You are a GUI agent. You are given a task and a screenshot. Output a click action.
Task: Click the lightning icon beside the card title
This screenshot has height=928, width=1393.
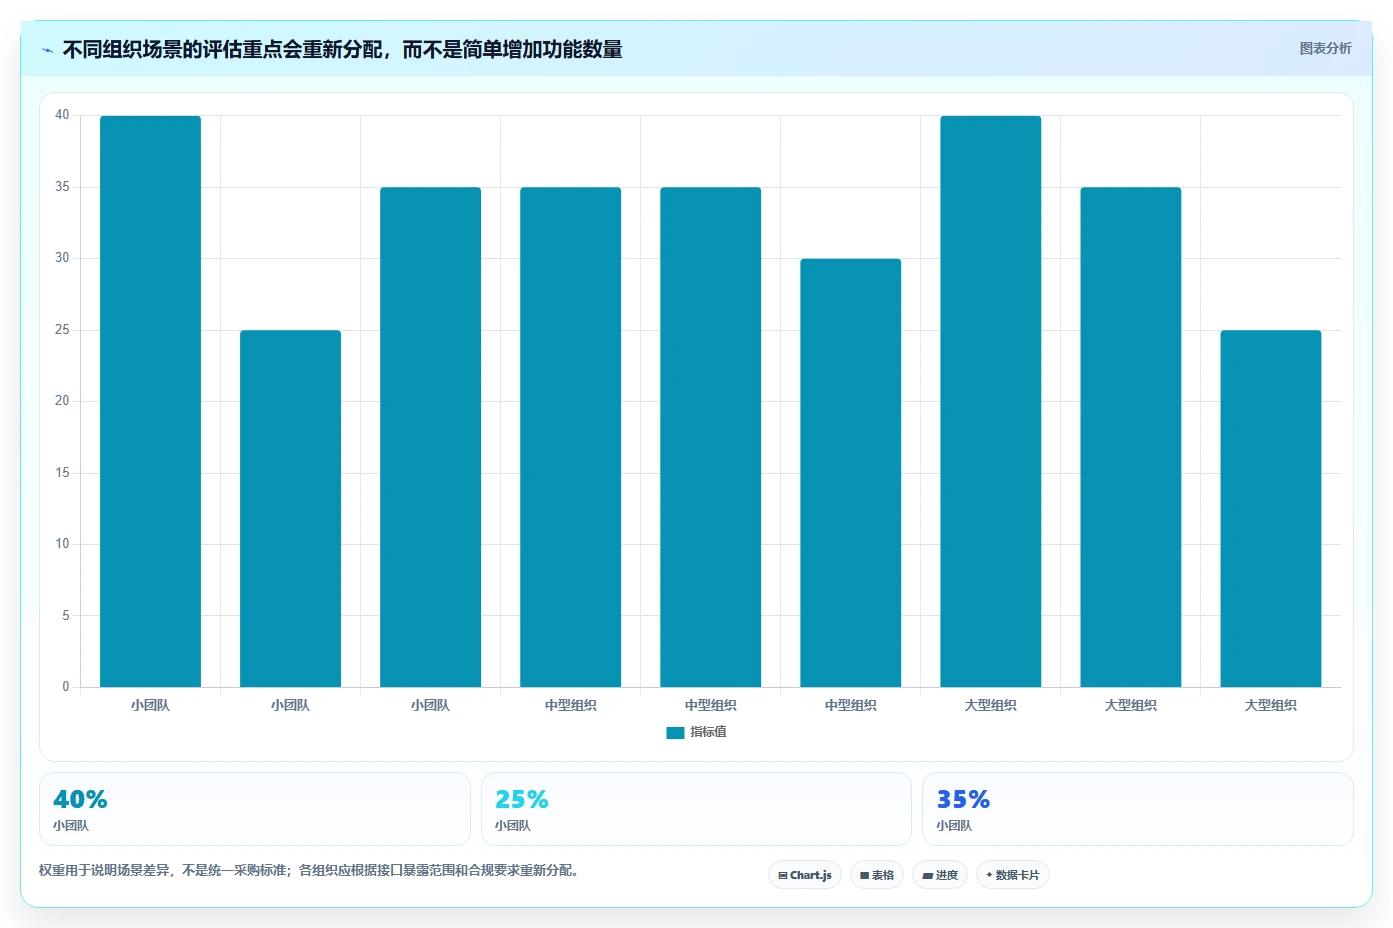pos(47,50)
